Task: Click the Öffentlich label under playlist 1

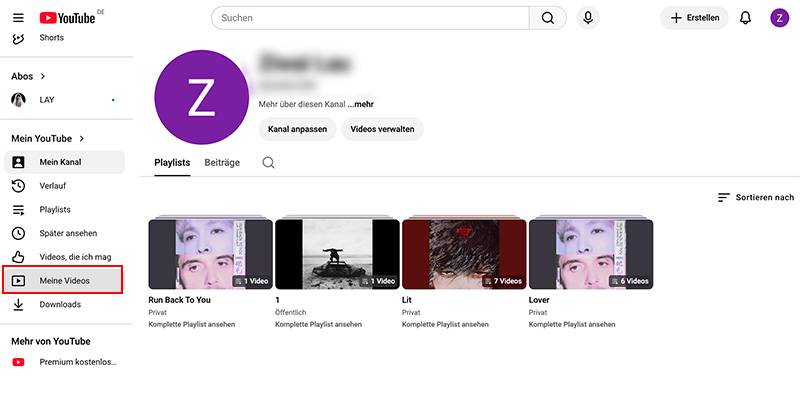Action: click(x=291, y=313)
